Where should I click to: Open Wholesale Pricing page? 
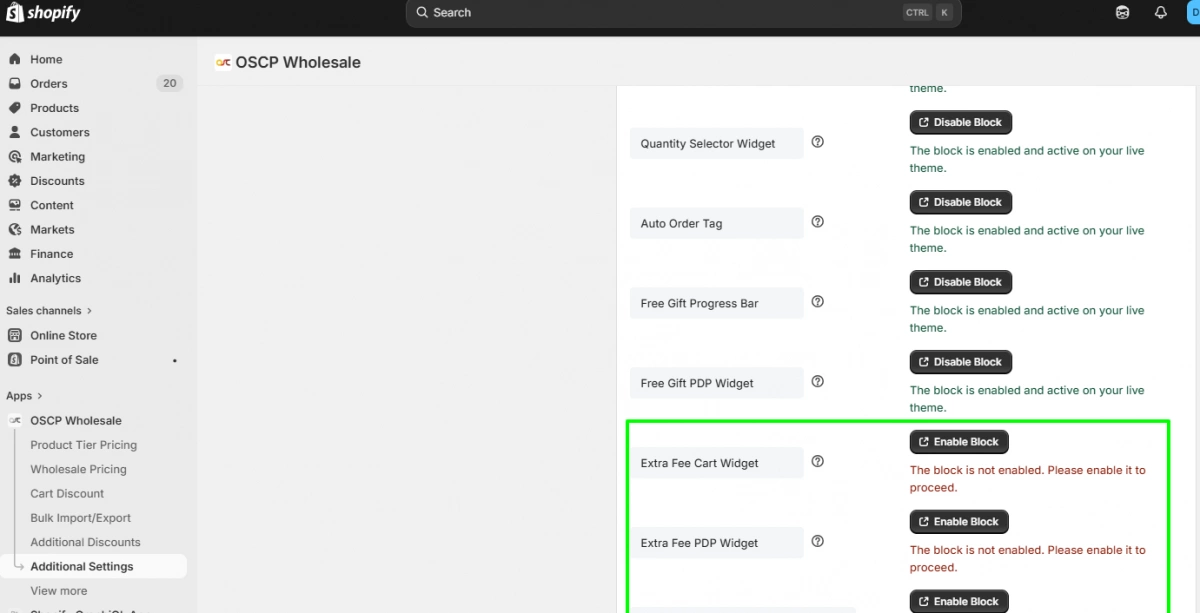click(x=78, y=469)
